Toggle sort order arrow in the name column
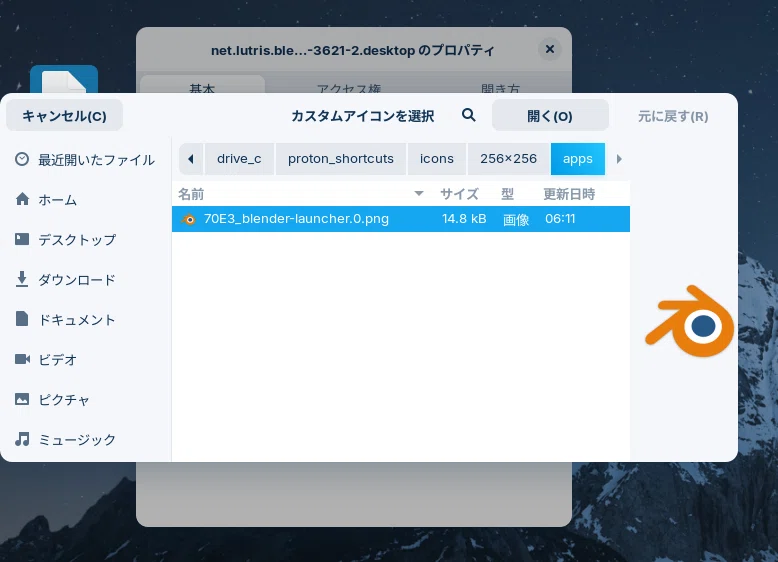 click(x=419, y=193)
